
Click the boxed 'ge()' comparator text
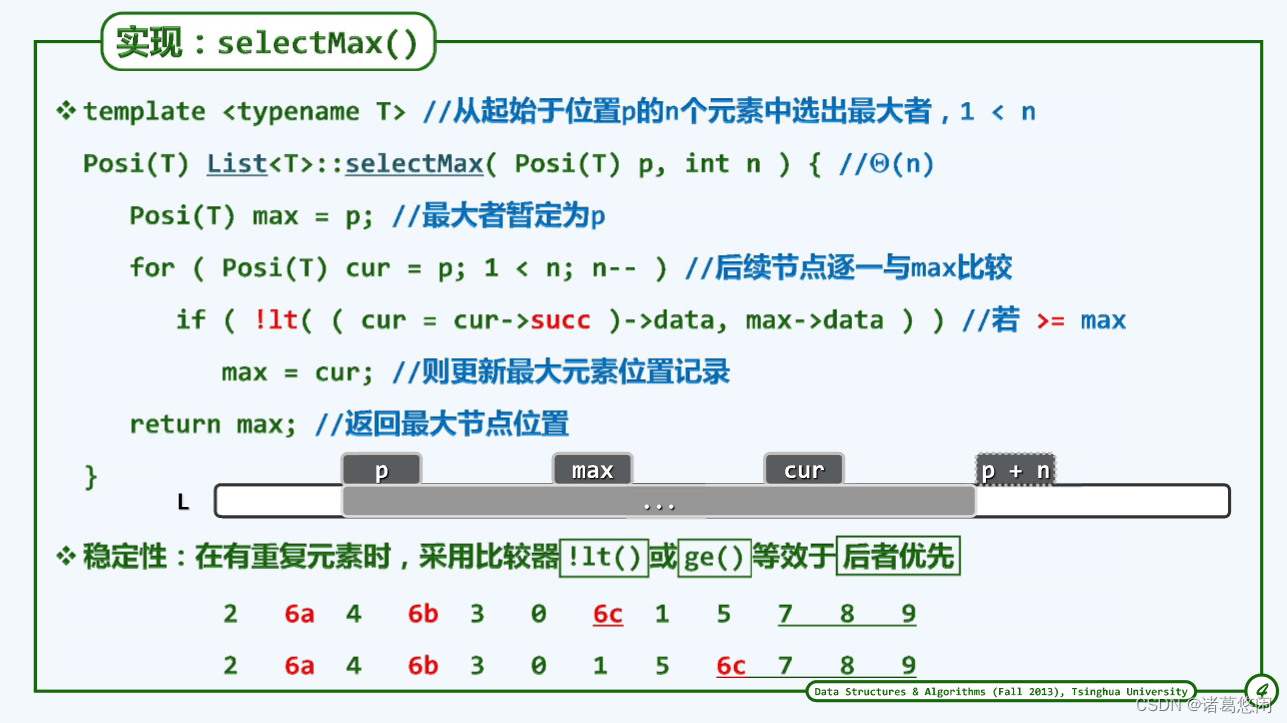pyautogui.click(x=714, y=557)
